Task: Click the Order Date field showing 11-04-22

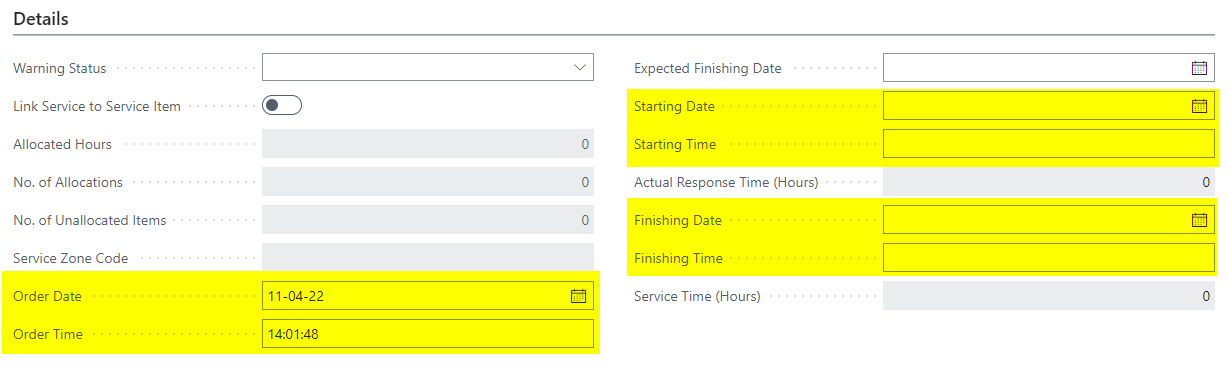Action: (x=428, y=296)
